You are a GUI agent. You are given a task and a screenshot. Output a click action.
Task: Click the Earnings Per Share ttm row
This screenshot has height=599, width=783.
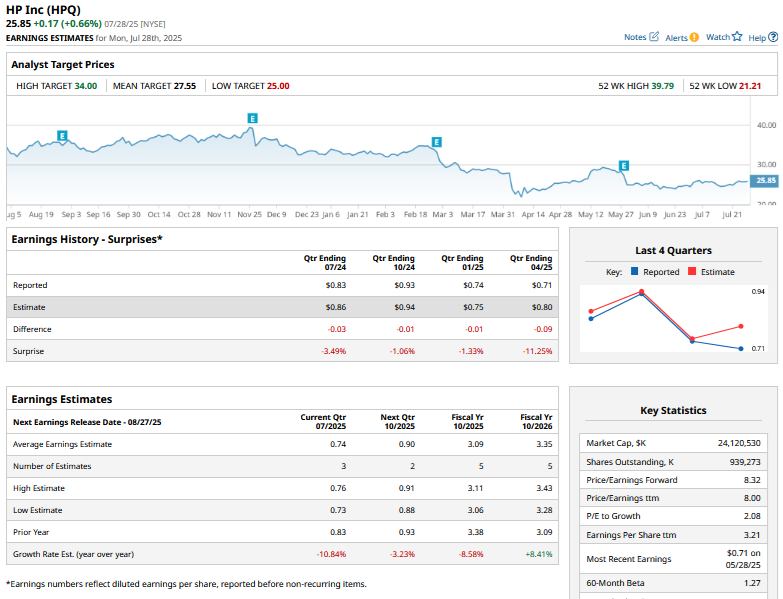[x=673, y=535]
